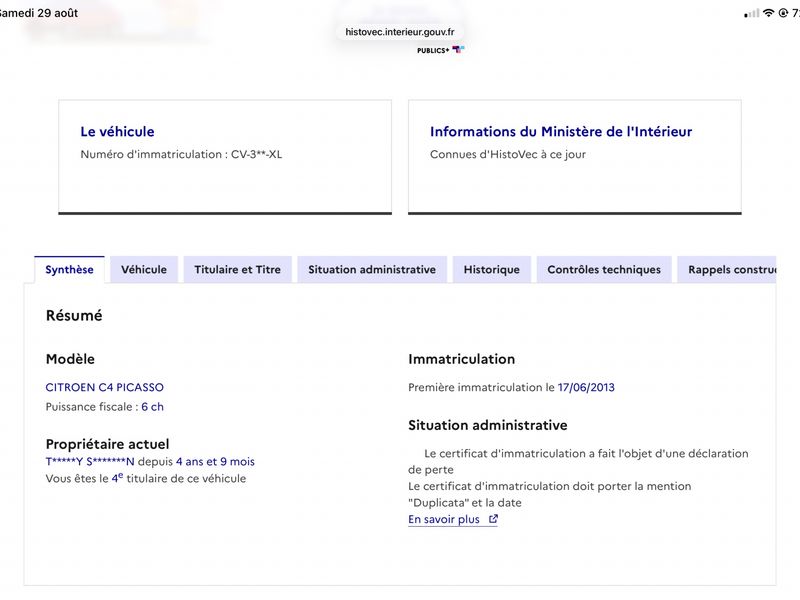Go to the Historique tab
This screenshot has height=600, width=800.
coord(492,269)
